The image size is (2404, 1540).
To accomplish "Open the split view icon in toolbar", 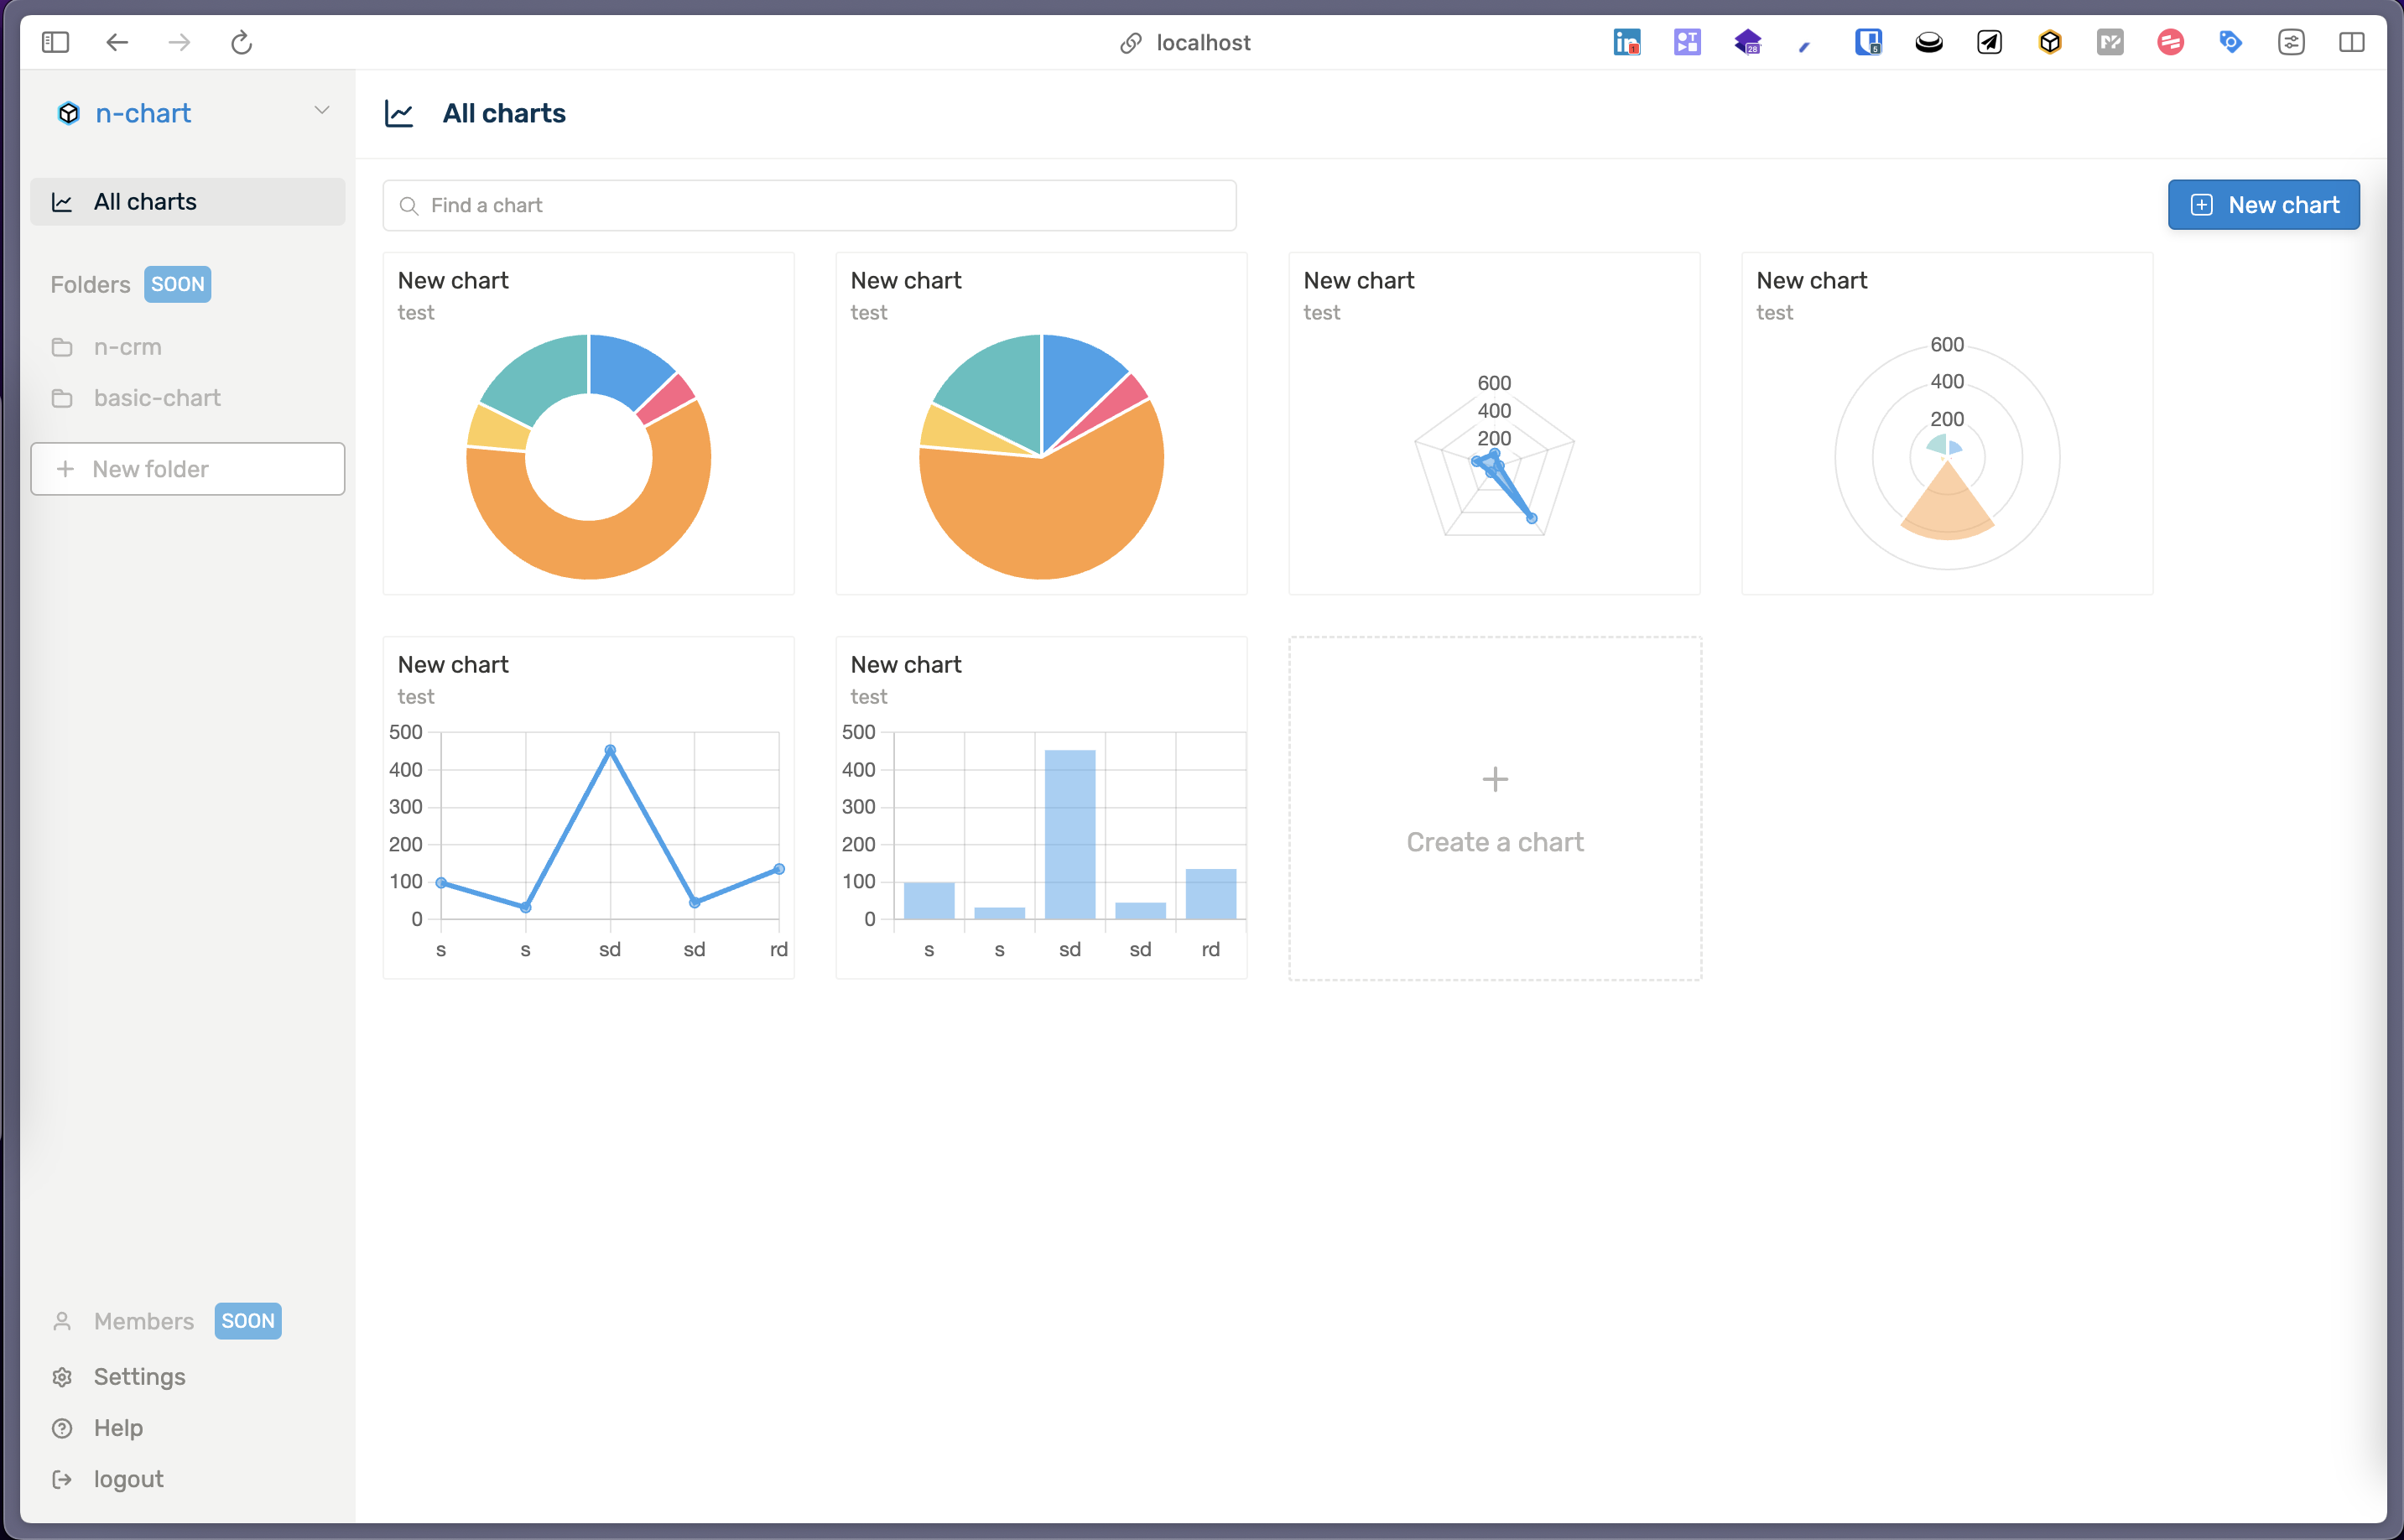I will (x=2351, y=42).
